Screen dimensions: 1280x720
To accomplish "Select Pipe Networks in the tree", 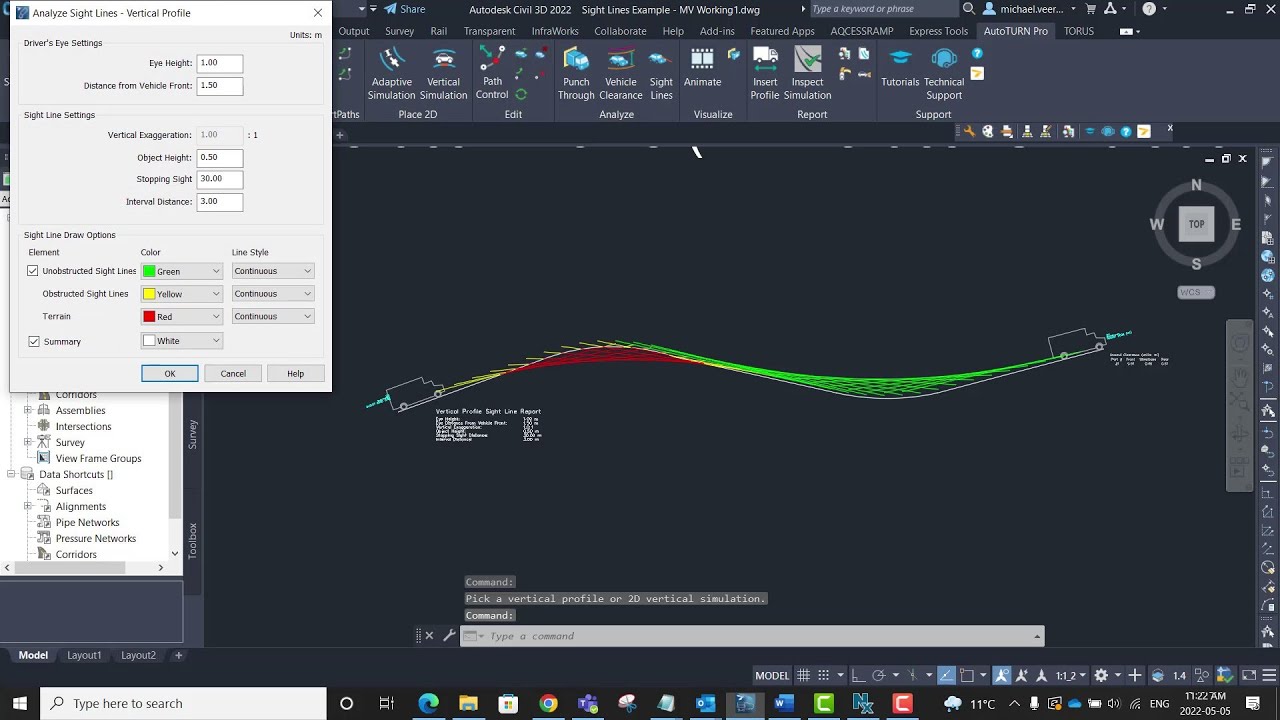I will tap(87, 522).
